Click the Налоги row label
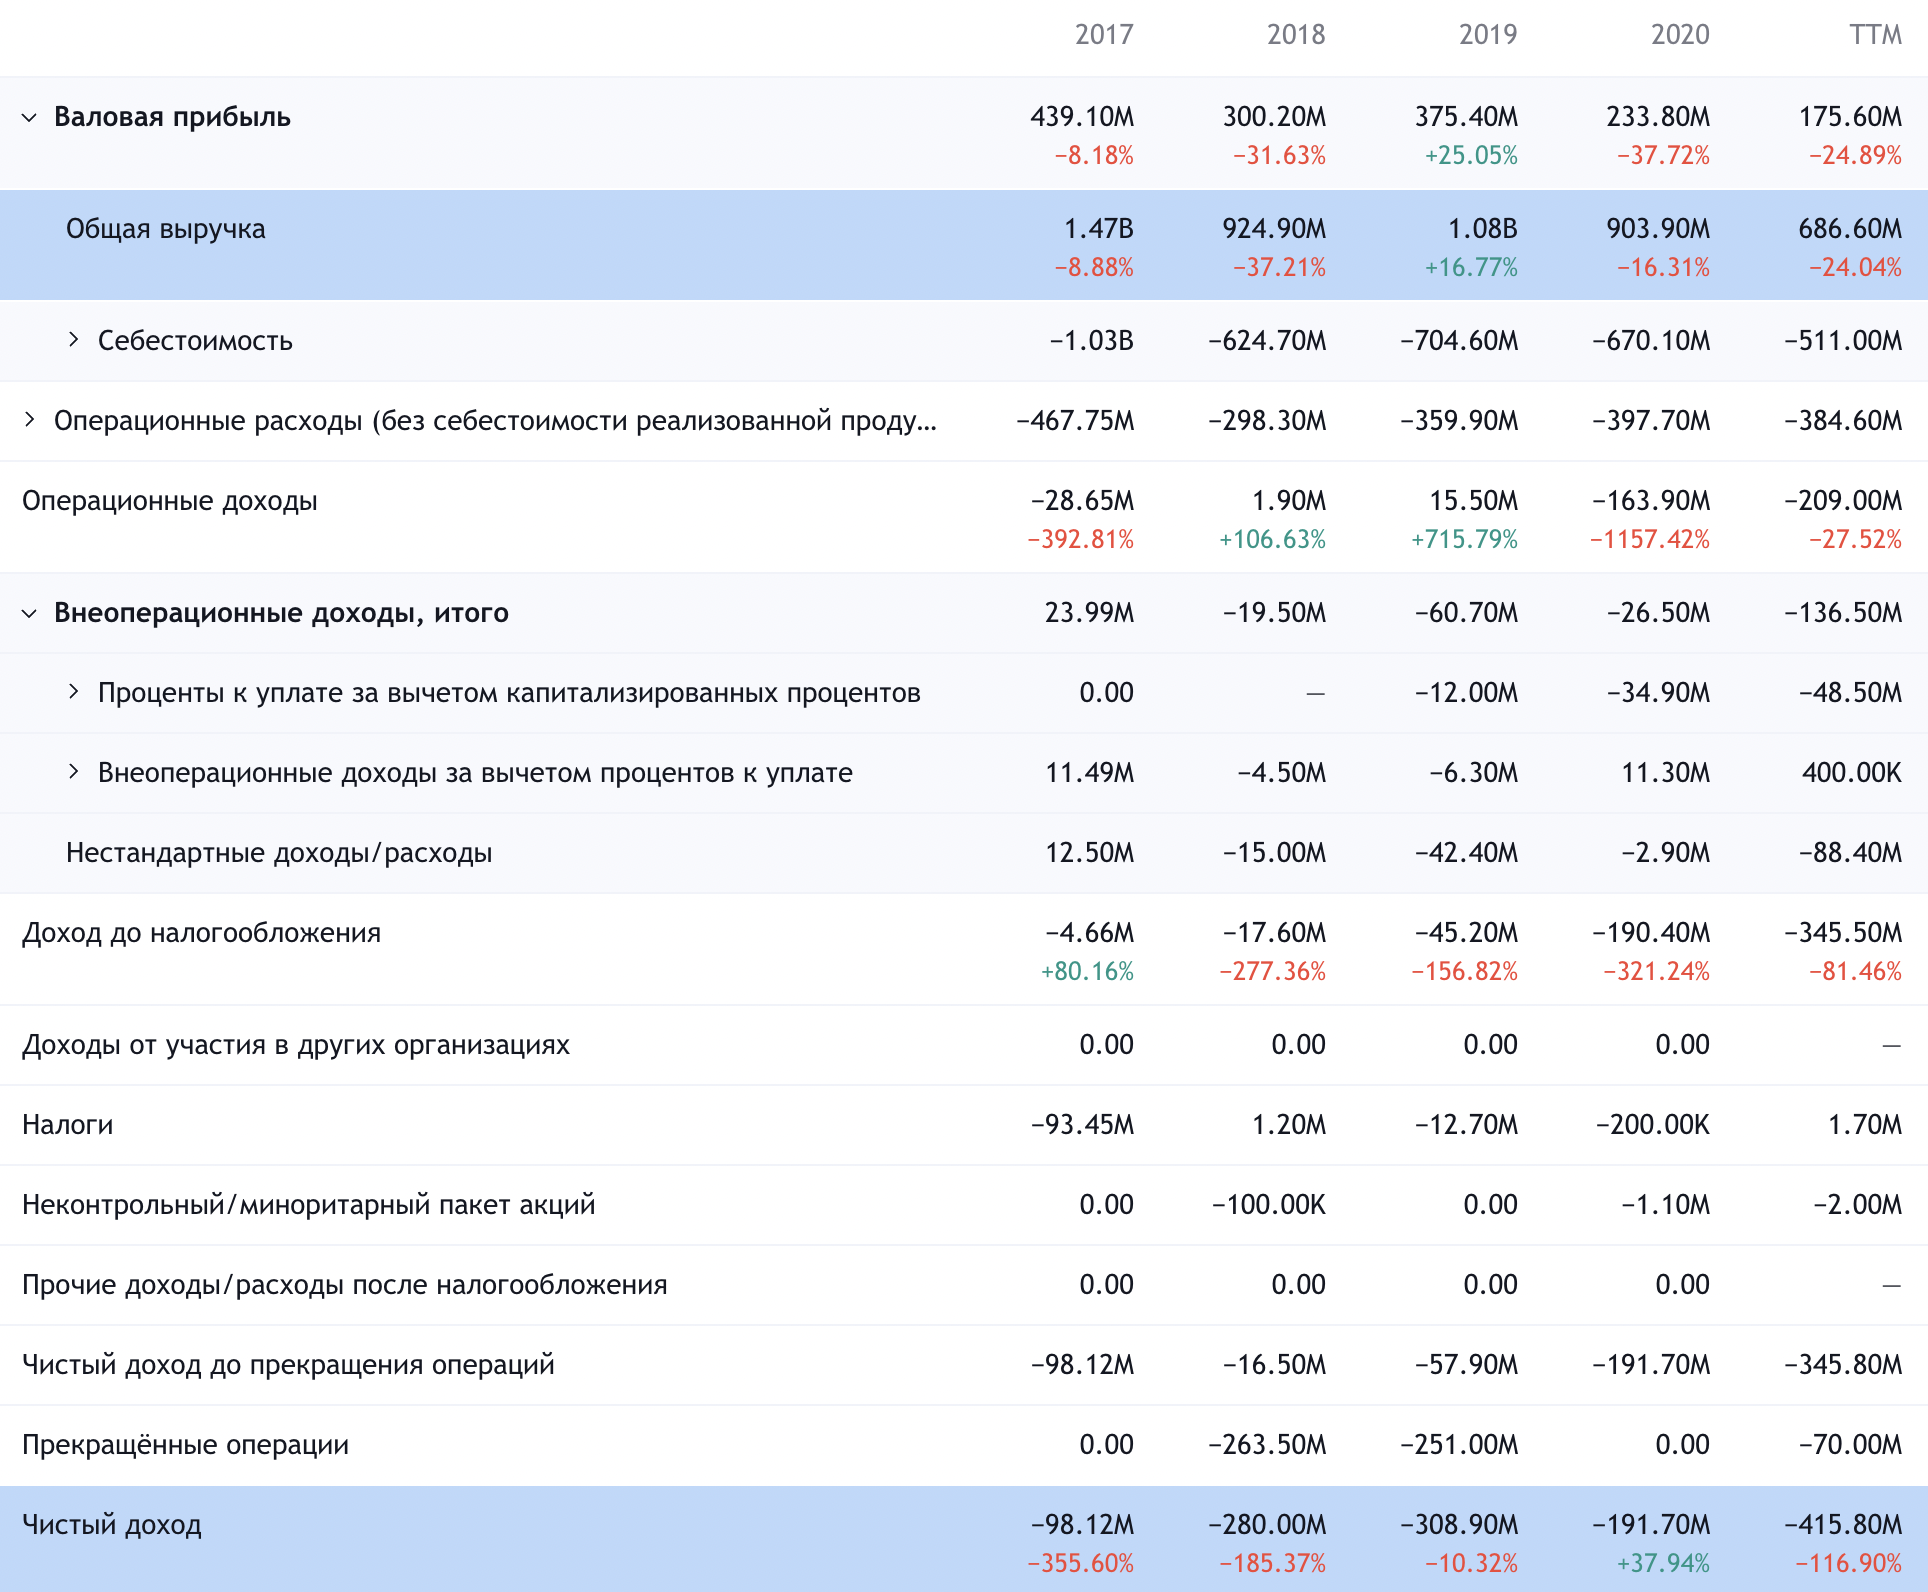The image size is (1928, 1592). coord(68,1125)
